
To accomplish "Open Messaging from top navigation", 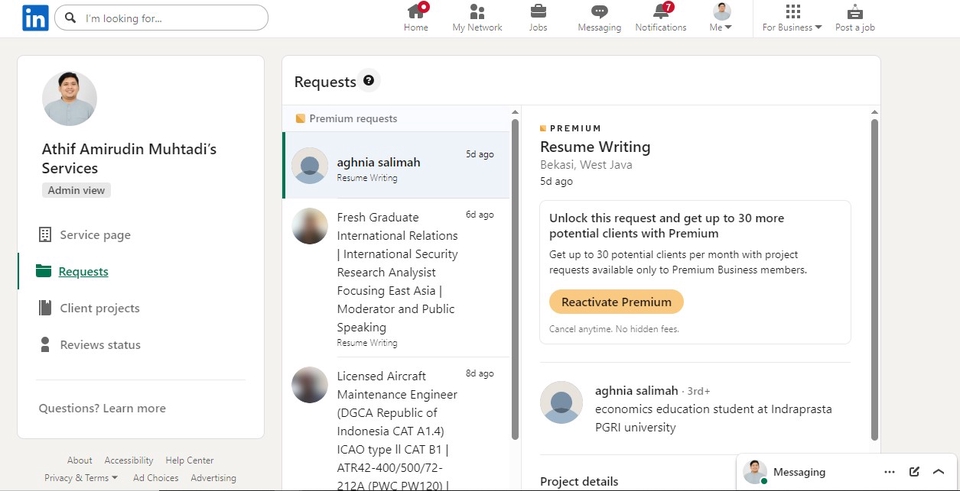I will click(x=599, y=18).
